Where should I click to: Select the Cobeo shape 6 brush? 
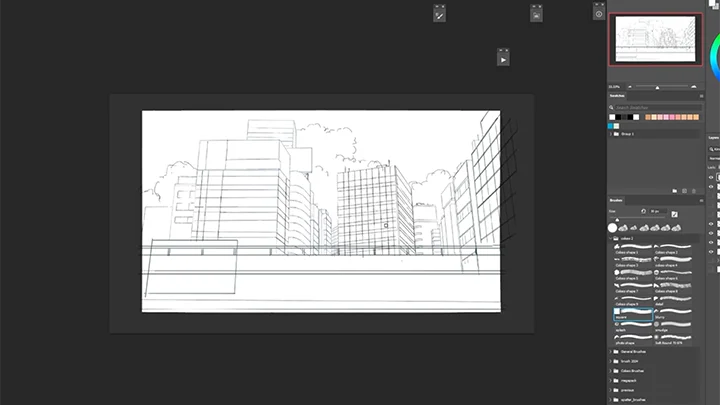673,275
